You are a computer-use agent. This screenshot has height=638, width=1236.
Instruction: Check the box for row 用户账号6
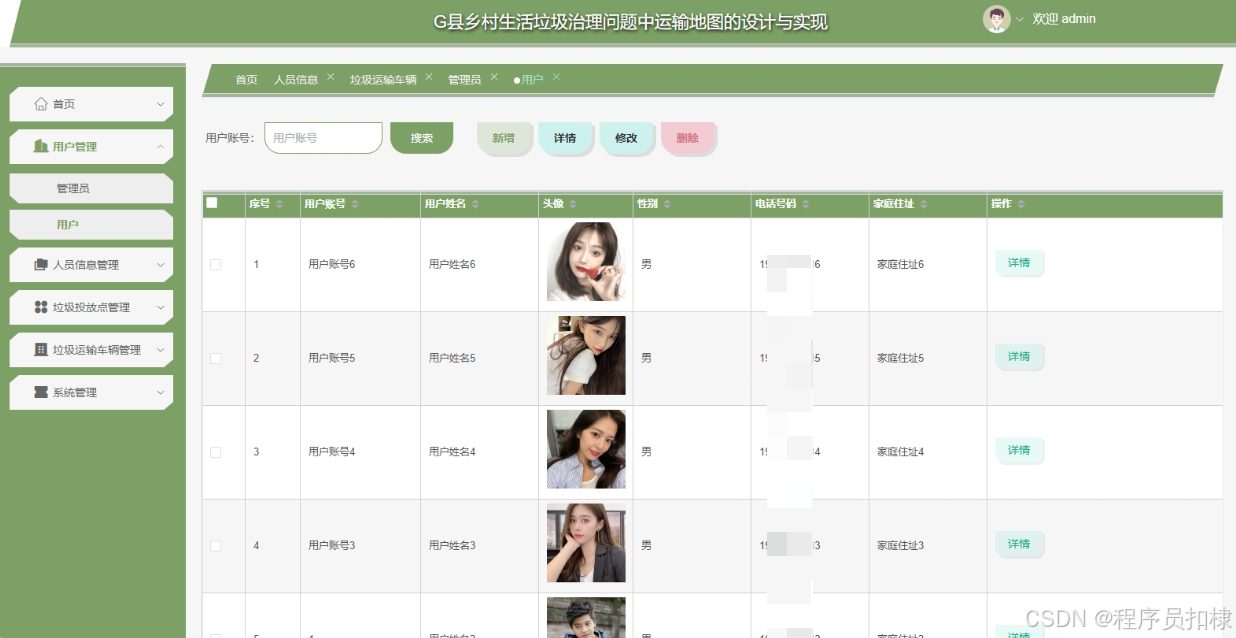point(215,264)
